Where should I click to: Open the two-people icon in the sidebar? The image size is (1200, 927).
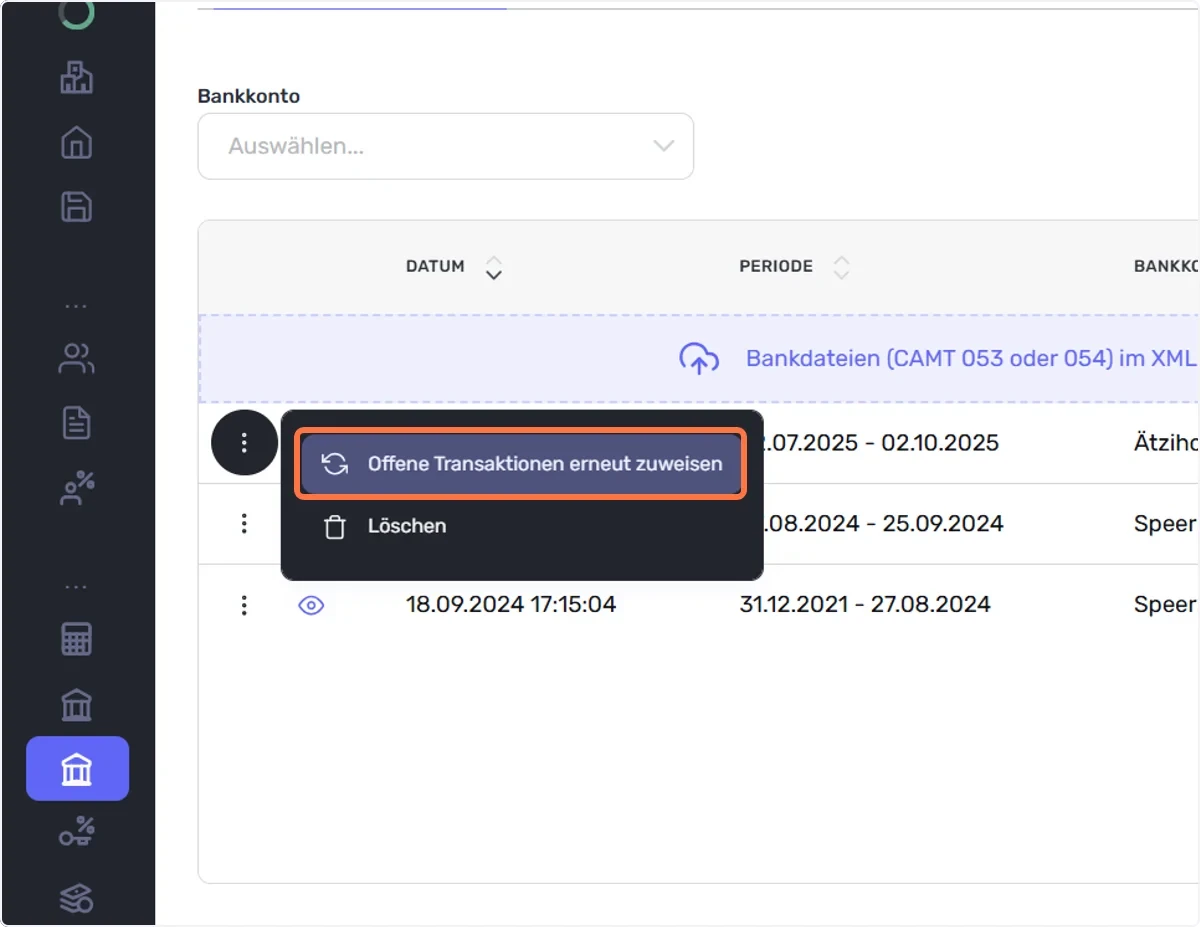click(x=77, y=358)
